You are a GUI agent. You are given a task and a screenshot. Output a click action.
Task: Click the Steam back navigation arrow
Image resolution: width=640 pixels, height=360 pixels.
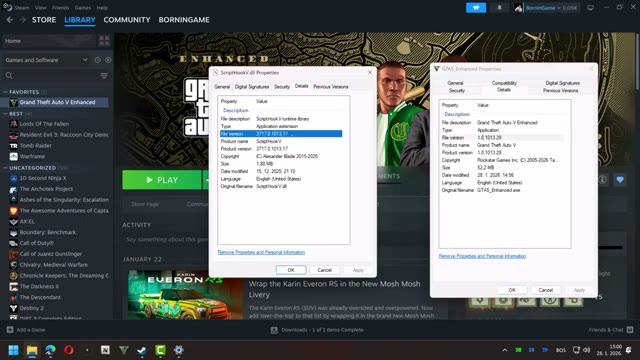(x=10, y=20)
